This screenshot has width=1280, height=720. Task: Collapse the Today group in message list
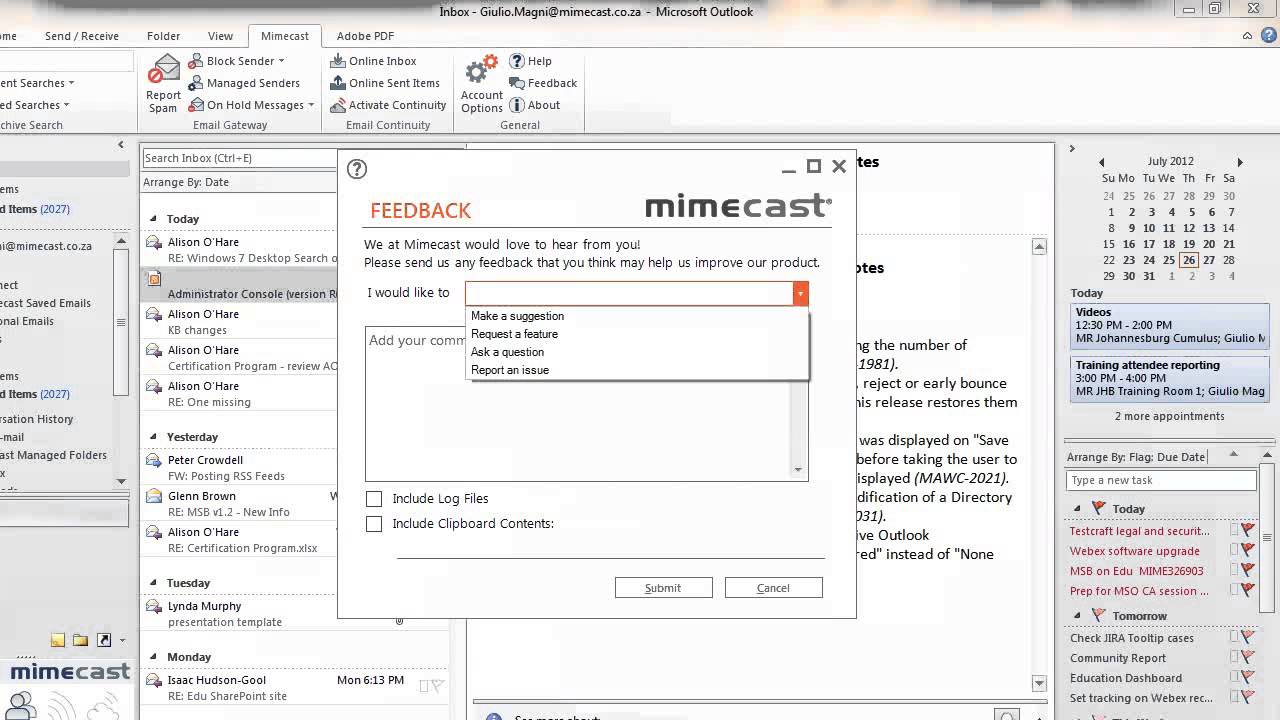pos(154,219)
